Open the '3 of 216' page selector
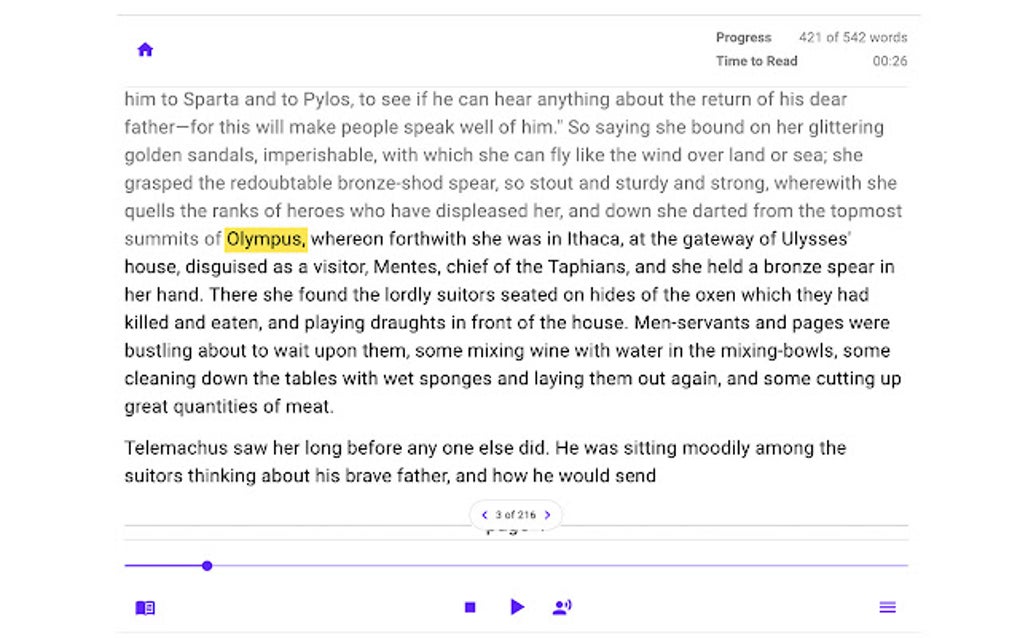Viewport: 1020px width, 638px height. point(516,514)
